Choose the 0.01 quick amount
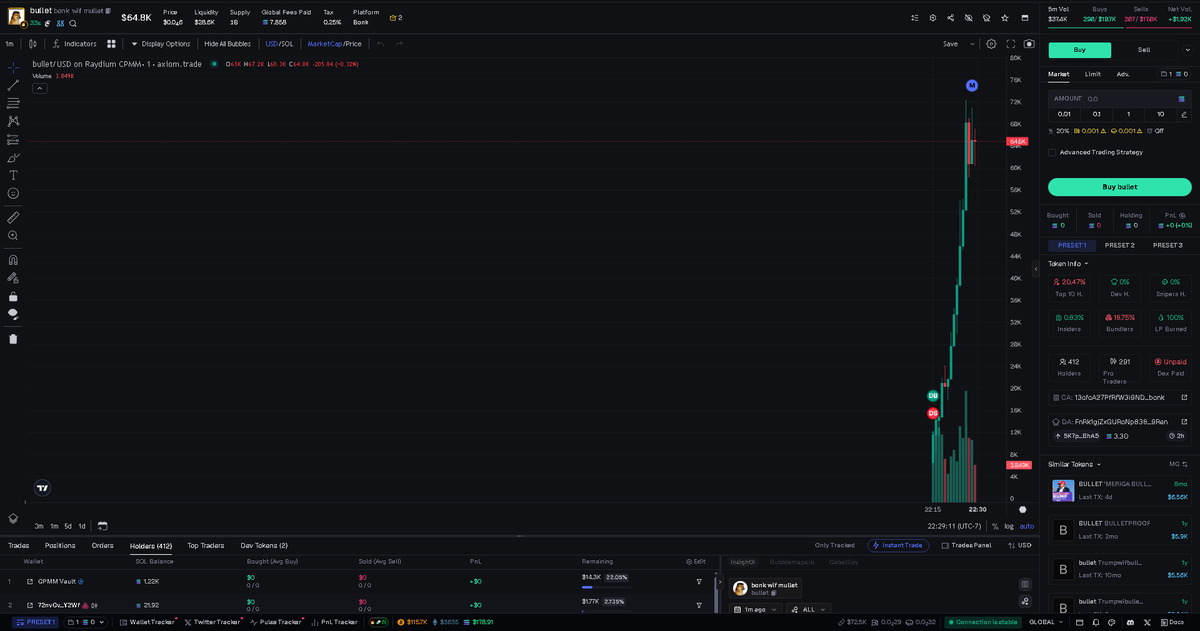Image resolution: width=1200 pixels, height=631 pixels. tap(1064, 115)
